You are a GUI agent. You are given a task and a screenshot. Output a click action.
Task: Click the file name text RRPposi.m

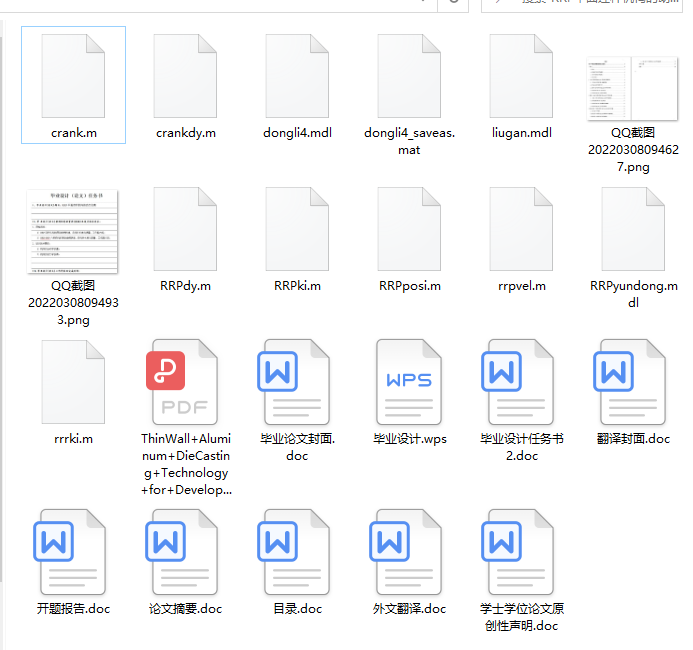pyautogui.click(x=409, y=285)
